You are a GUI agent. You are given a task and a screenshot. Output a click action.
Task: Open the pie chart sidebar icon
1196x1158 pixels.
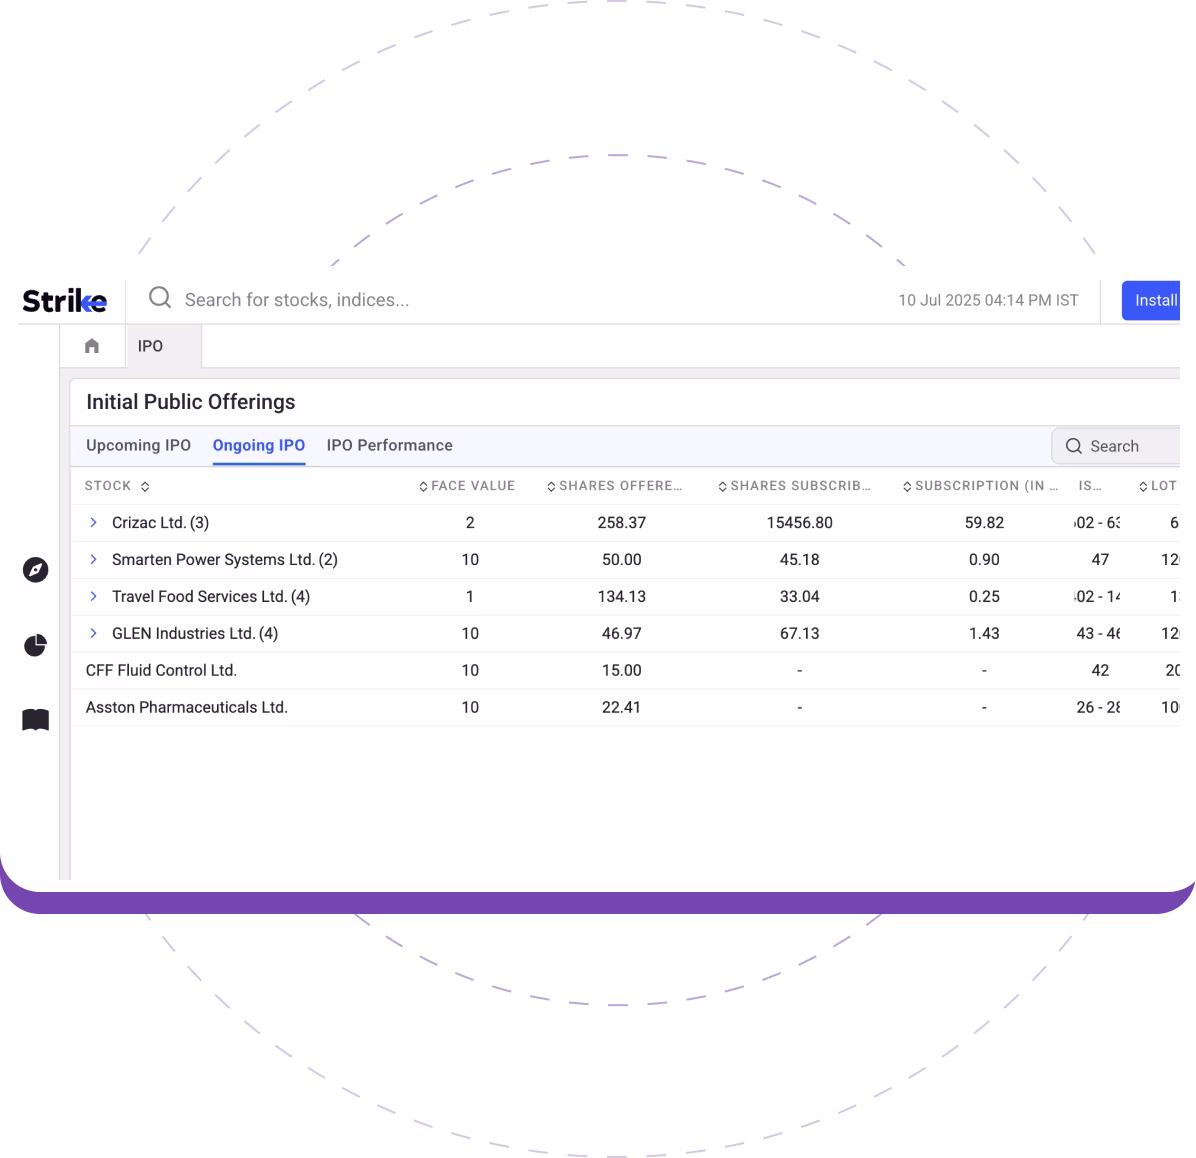pos(35,645)
